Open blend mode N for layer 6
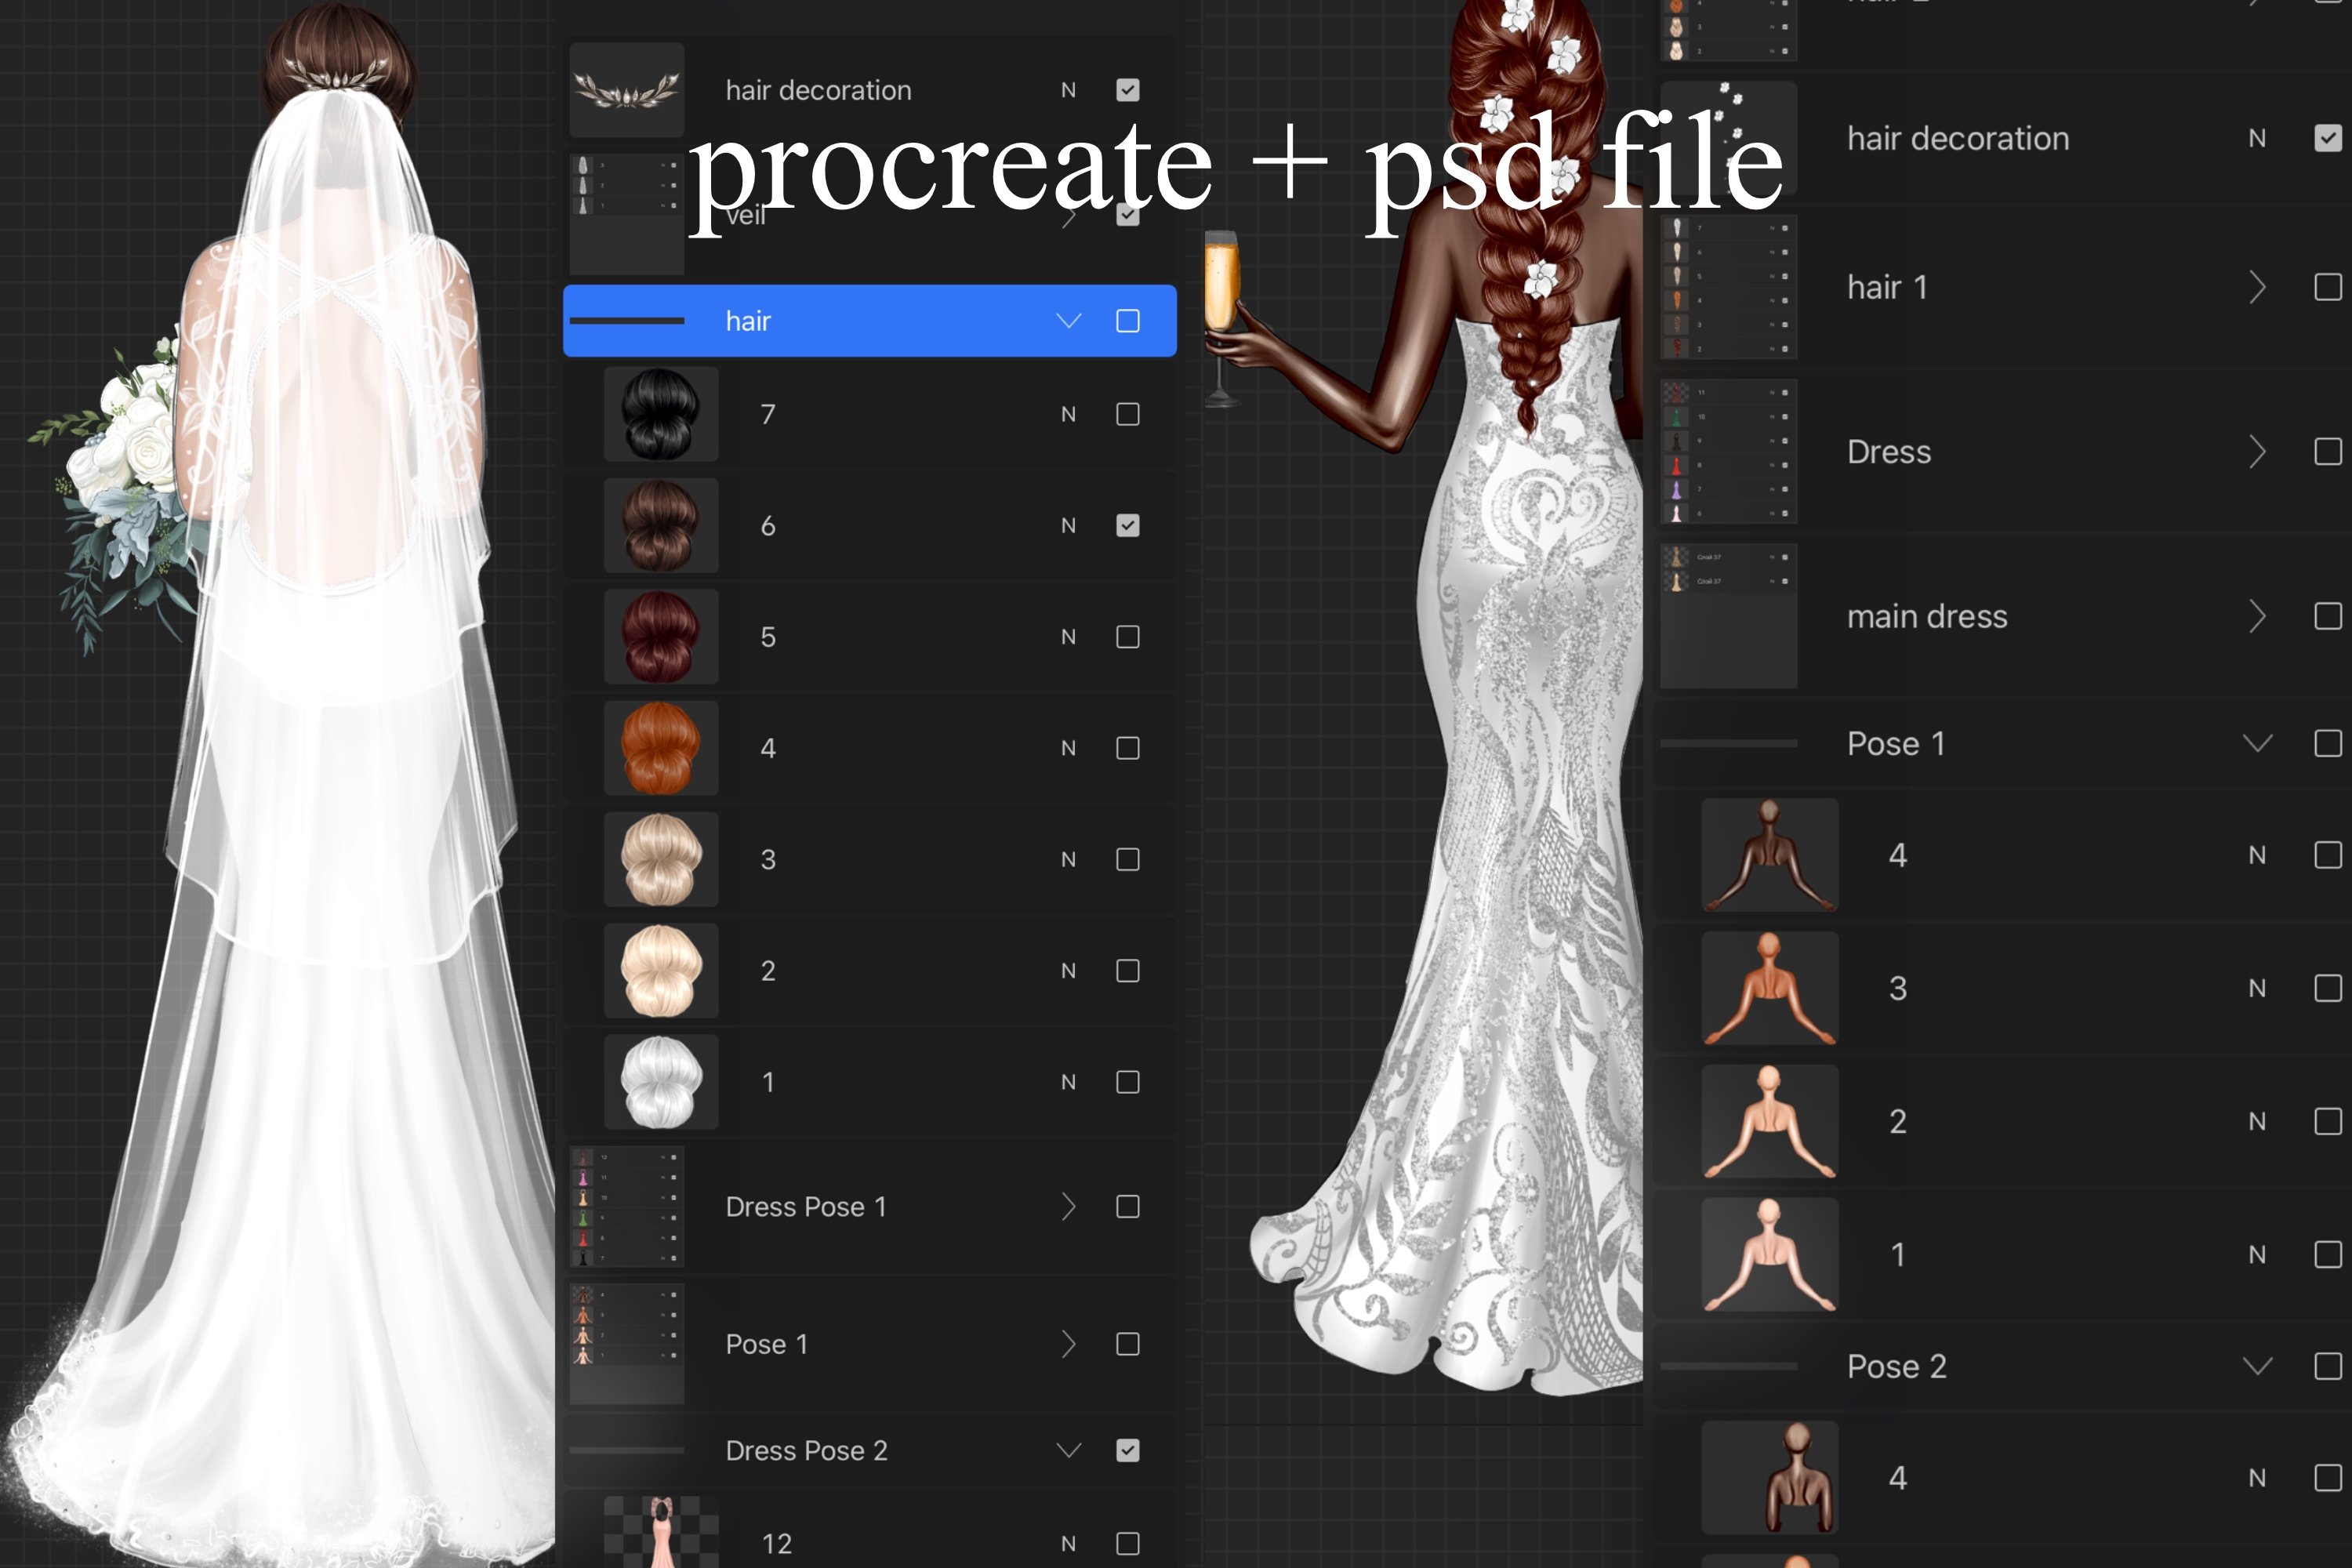Viewport: 2352px width, 1568px height. point(1068,525)
